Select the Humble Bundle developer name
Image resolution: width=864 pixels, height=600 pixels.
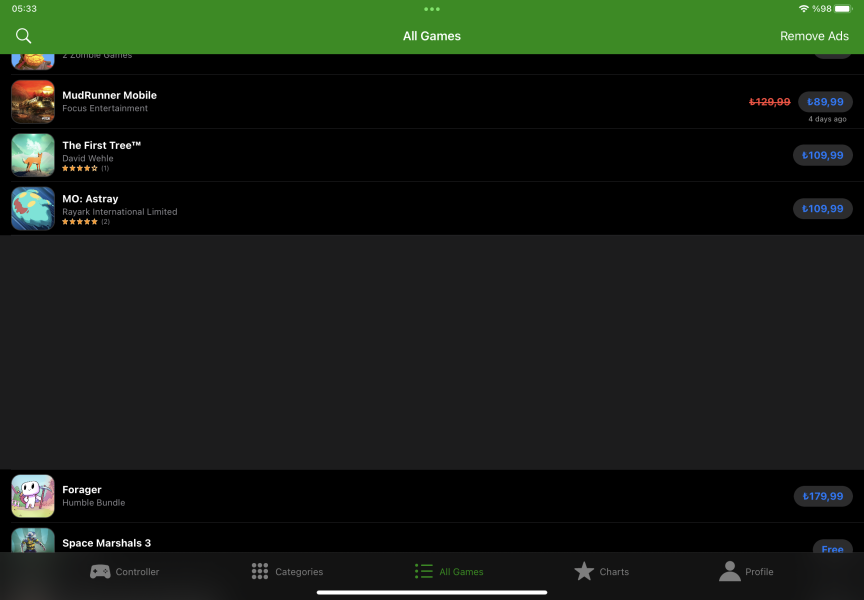point(94,502)
